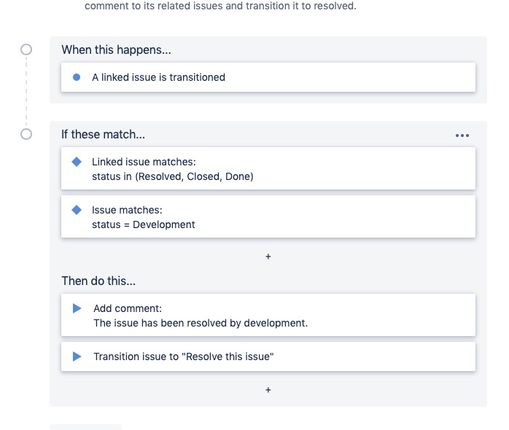The width and height of the screenshot is (509, 430).
Task: Select the circle node beside When this happens
Action: (x=26, y=50)
